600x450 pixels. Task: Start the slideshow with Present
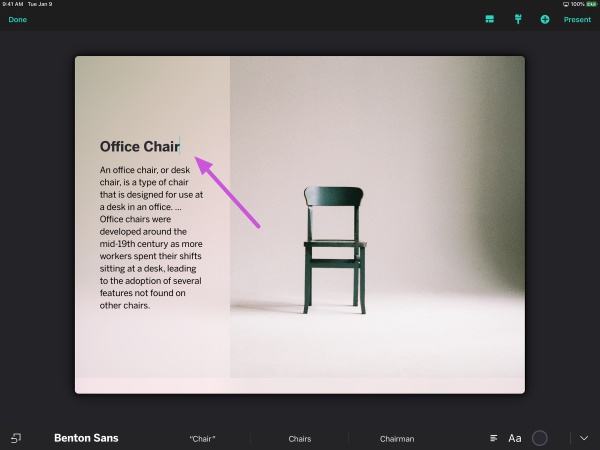pyautogui.click(x=577, y=20)
